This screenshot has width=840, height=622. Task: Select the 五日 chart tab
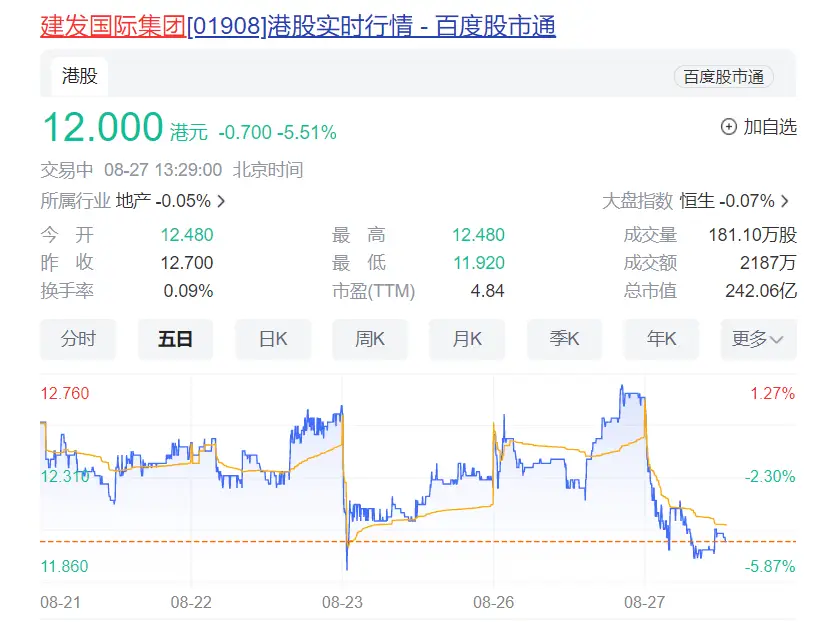(x=175, y=339)
